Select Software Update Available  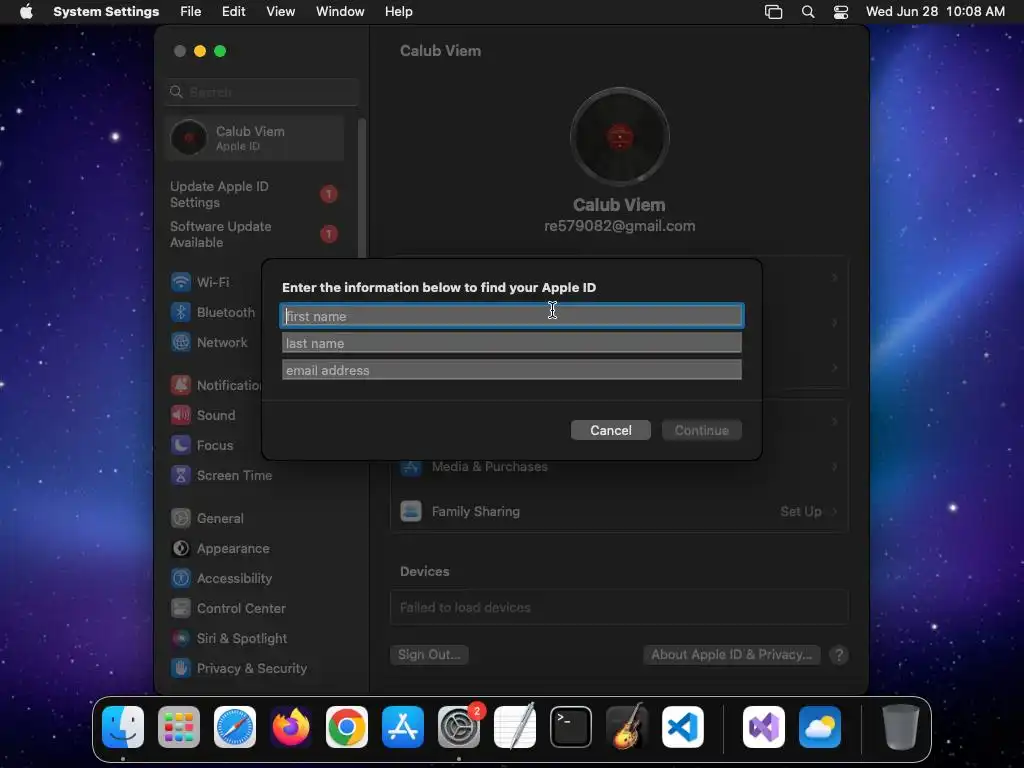click(255, 234)
